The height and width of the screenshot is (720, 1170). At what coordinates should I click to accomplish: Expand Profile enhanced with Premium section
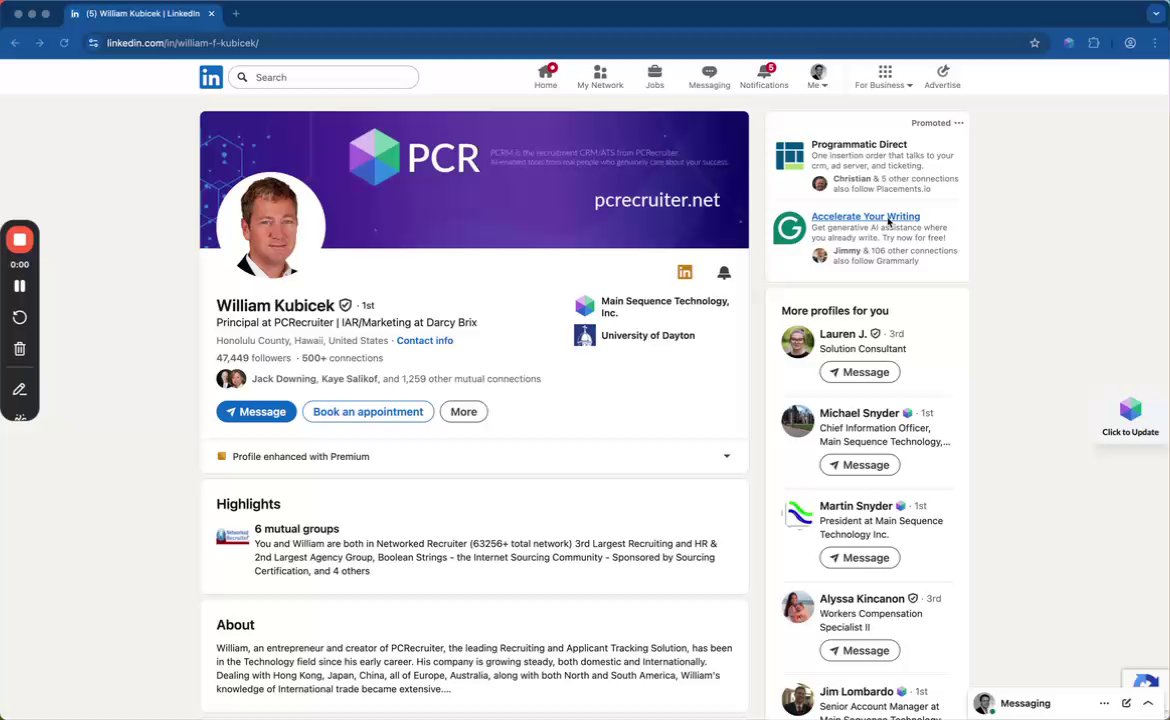727,456
